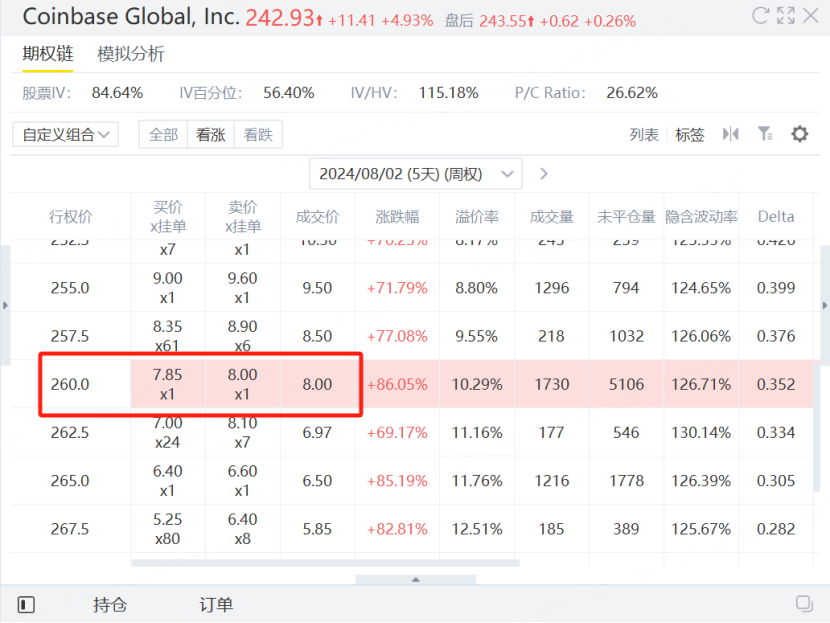Switch to 模拟分析 tab
The image size is (830, 623).
click(x=131, y=54)
